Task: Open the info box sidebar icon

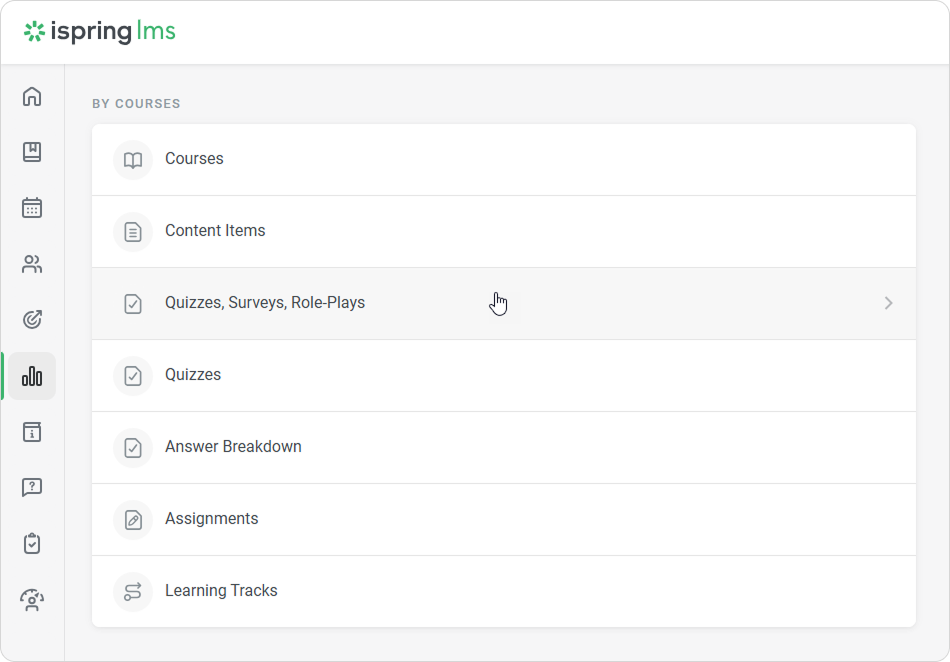Action: click(x=32, y=432)
